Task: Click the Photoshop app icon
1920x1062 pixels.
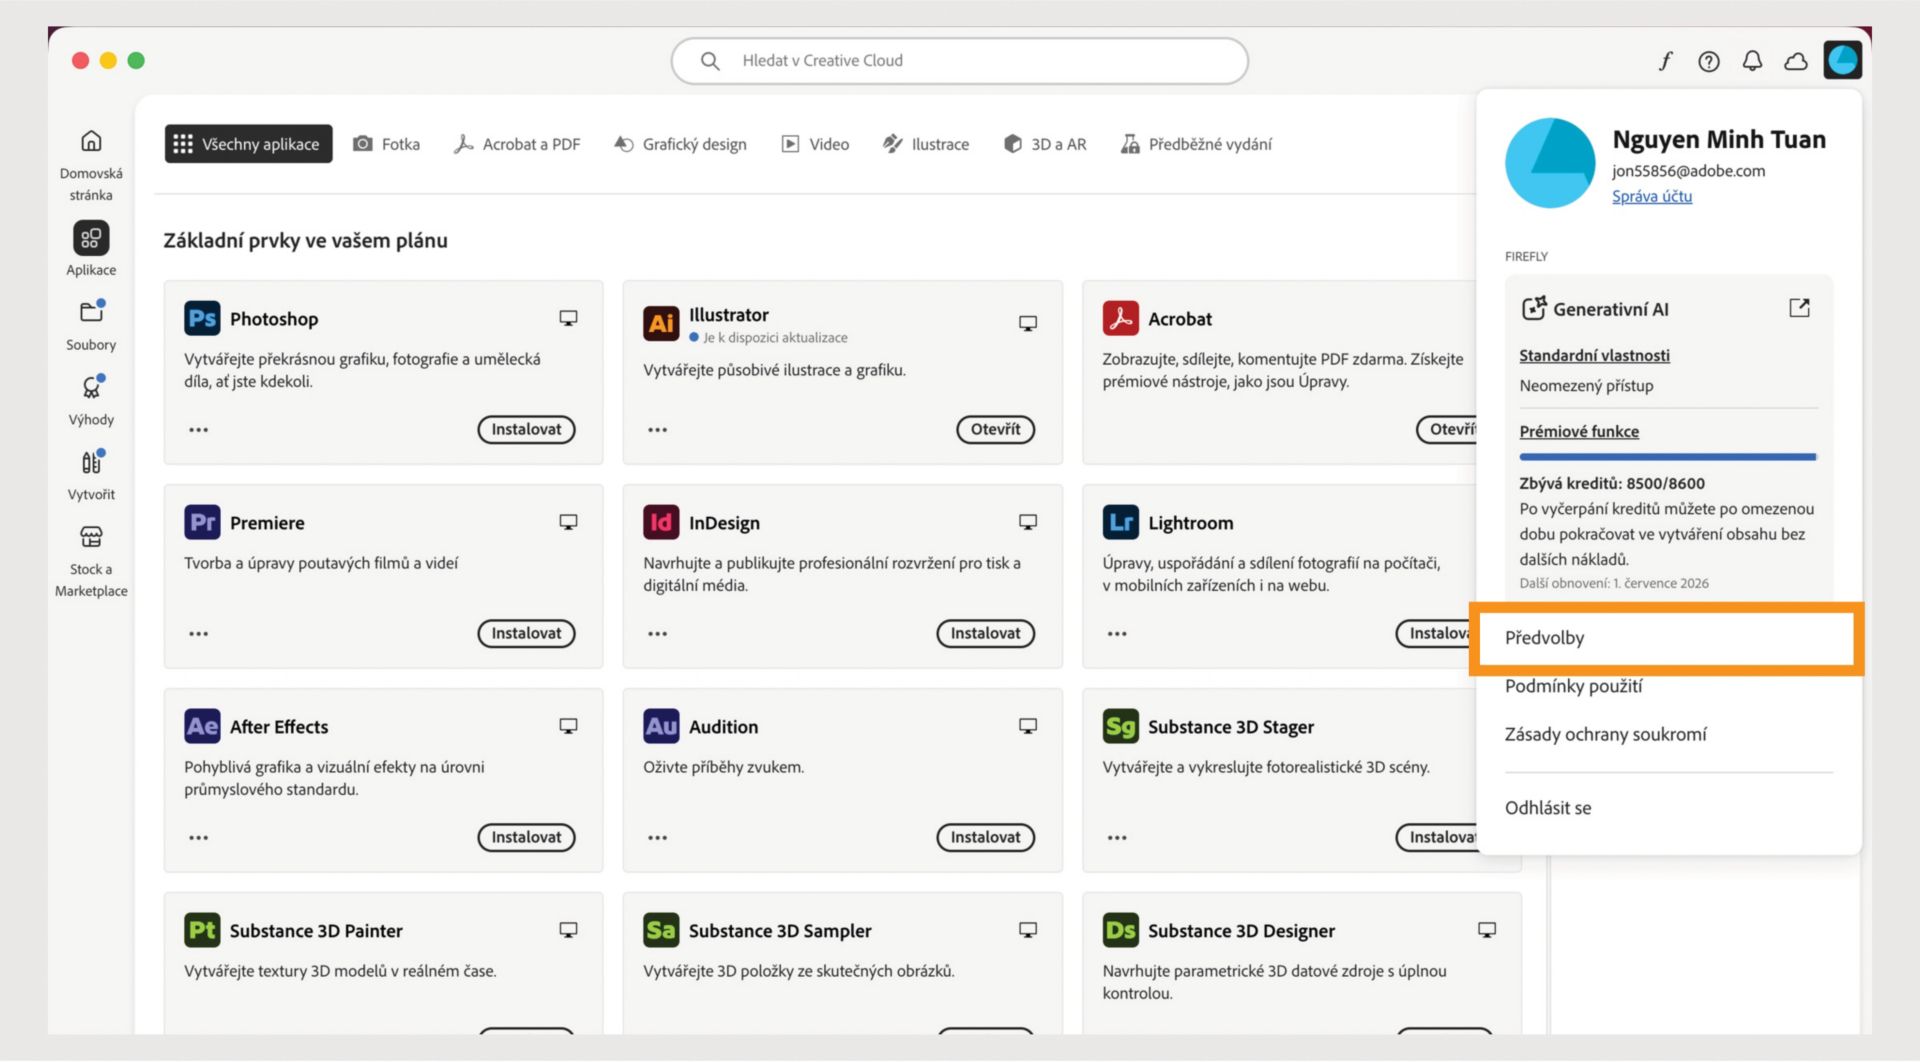Action: [x=202, y=318]
